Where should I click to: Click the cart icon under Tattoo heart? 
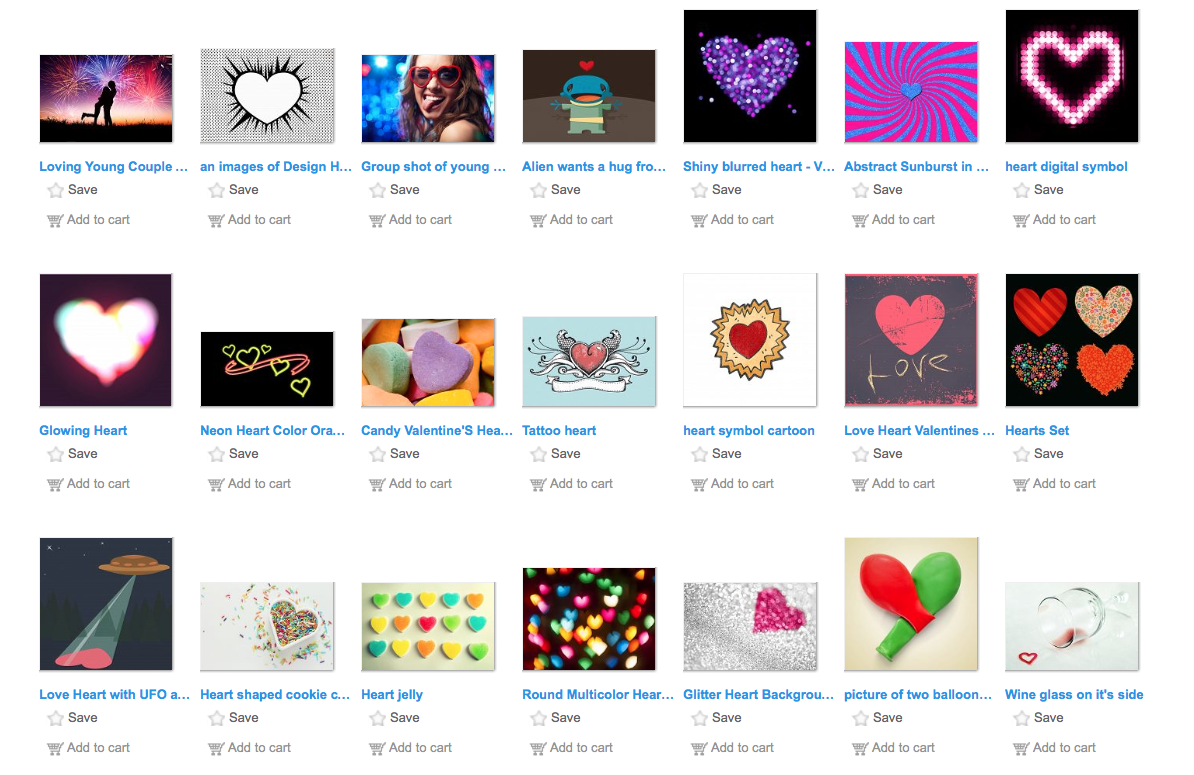coord(538,484)
